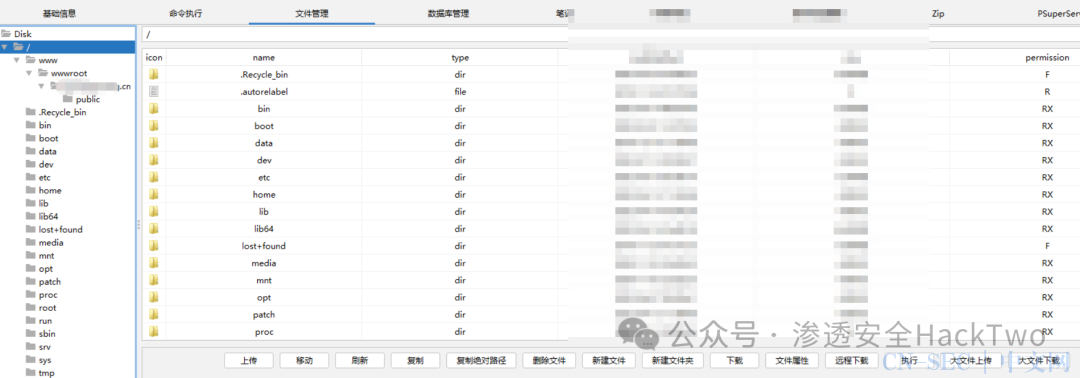1080x378 pixels.
Task: Click the folder icon in the media table row
Action: (154, 263)
